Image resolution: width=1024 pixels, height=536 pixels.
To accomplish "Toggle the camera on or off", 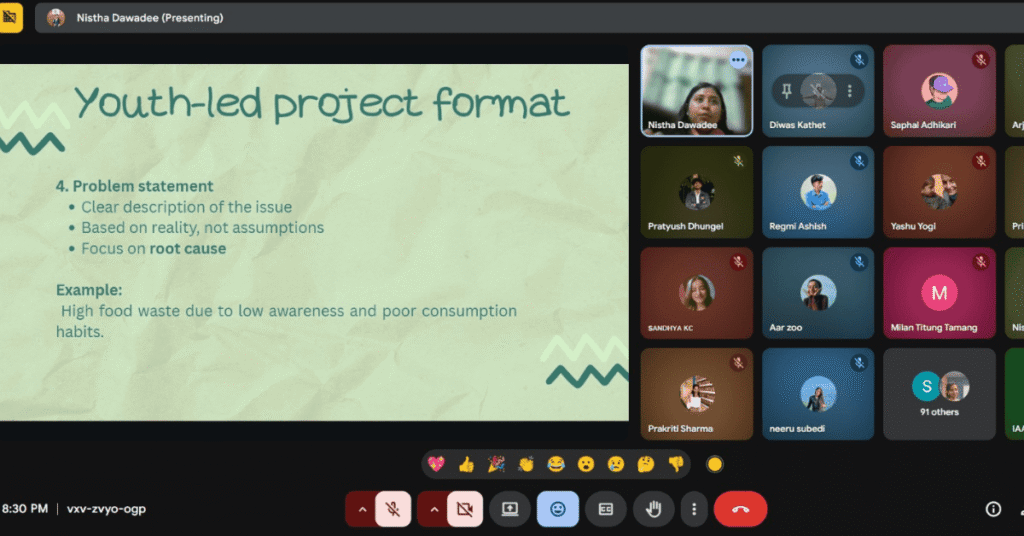I will (x=464, y=509).
